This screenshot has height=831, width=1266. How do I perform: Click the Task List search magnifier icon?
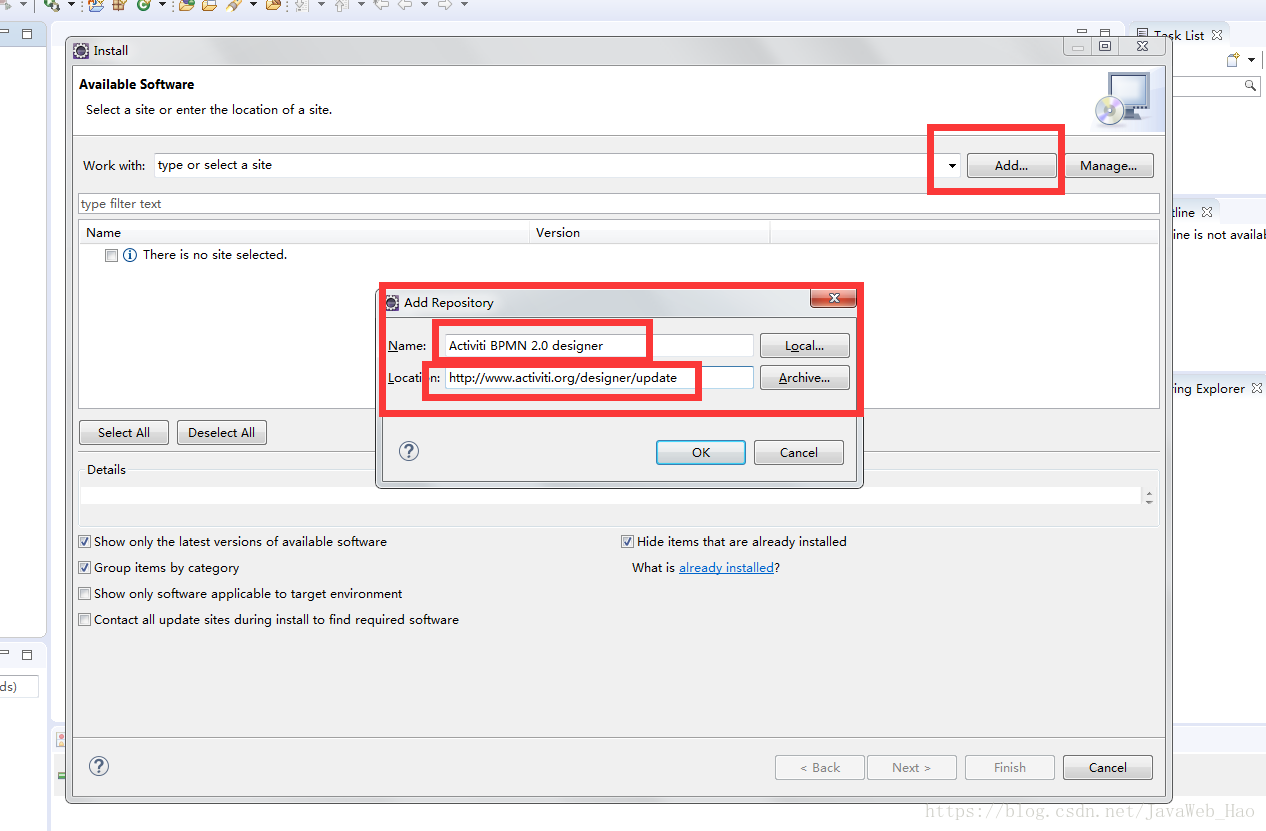[1250, 86]
